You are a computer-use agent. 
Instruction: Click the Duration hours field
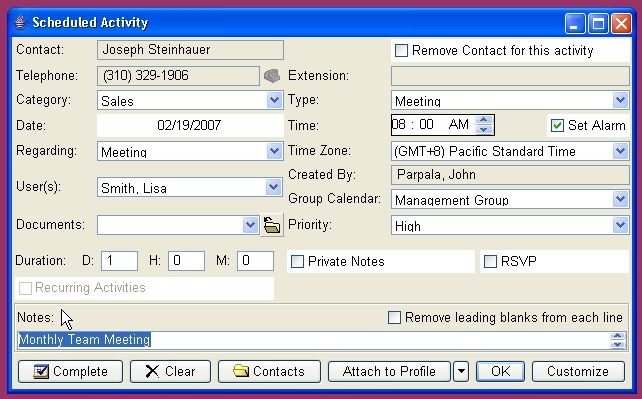(186, 261)
